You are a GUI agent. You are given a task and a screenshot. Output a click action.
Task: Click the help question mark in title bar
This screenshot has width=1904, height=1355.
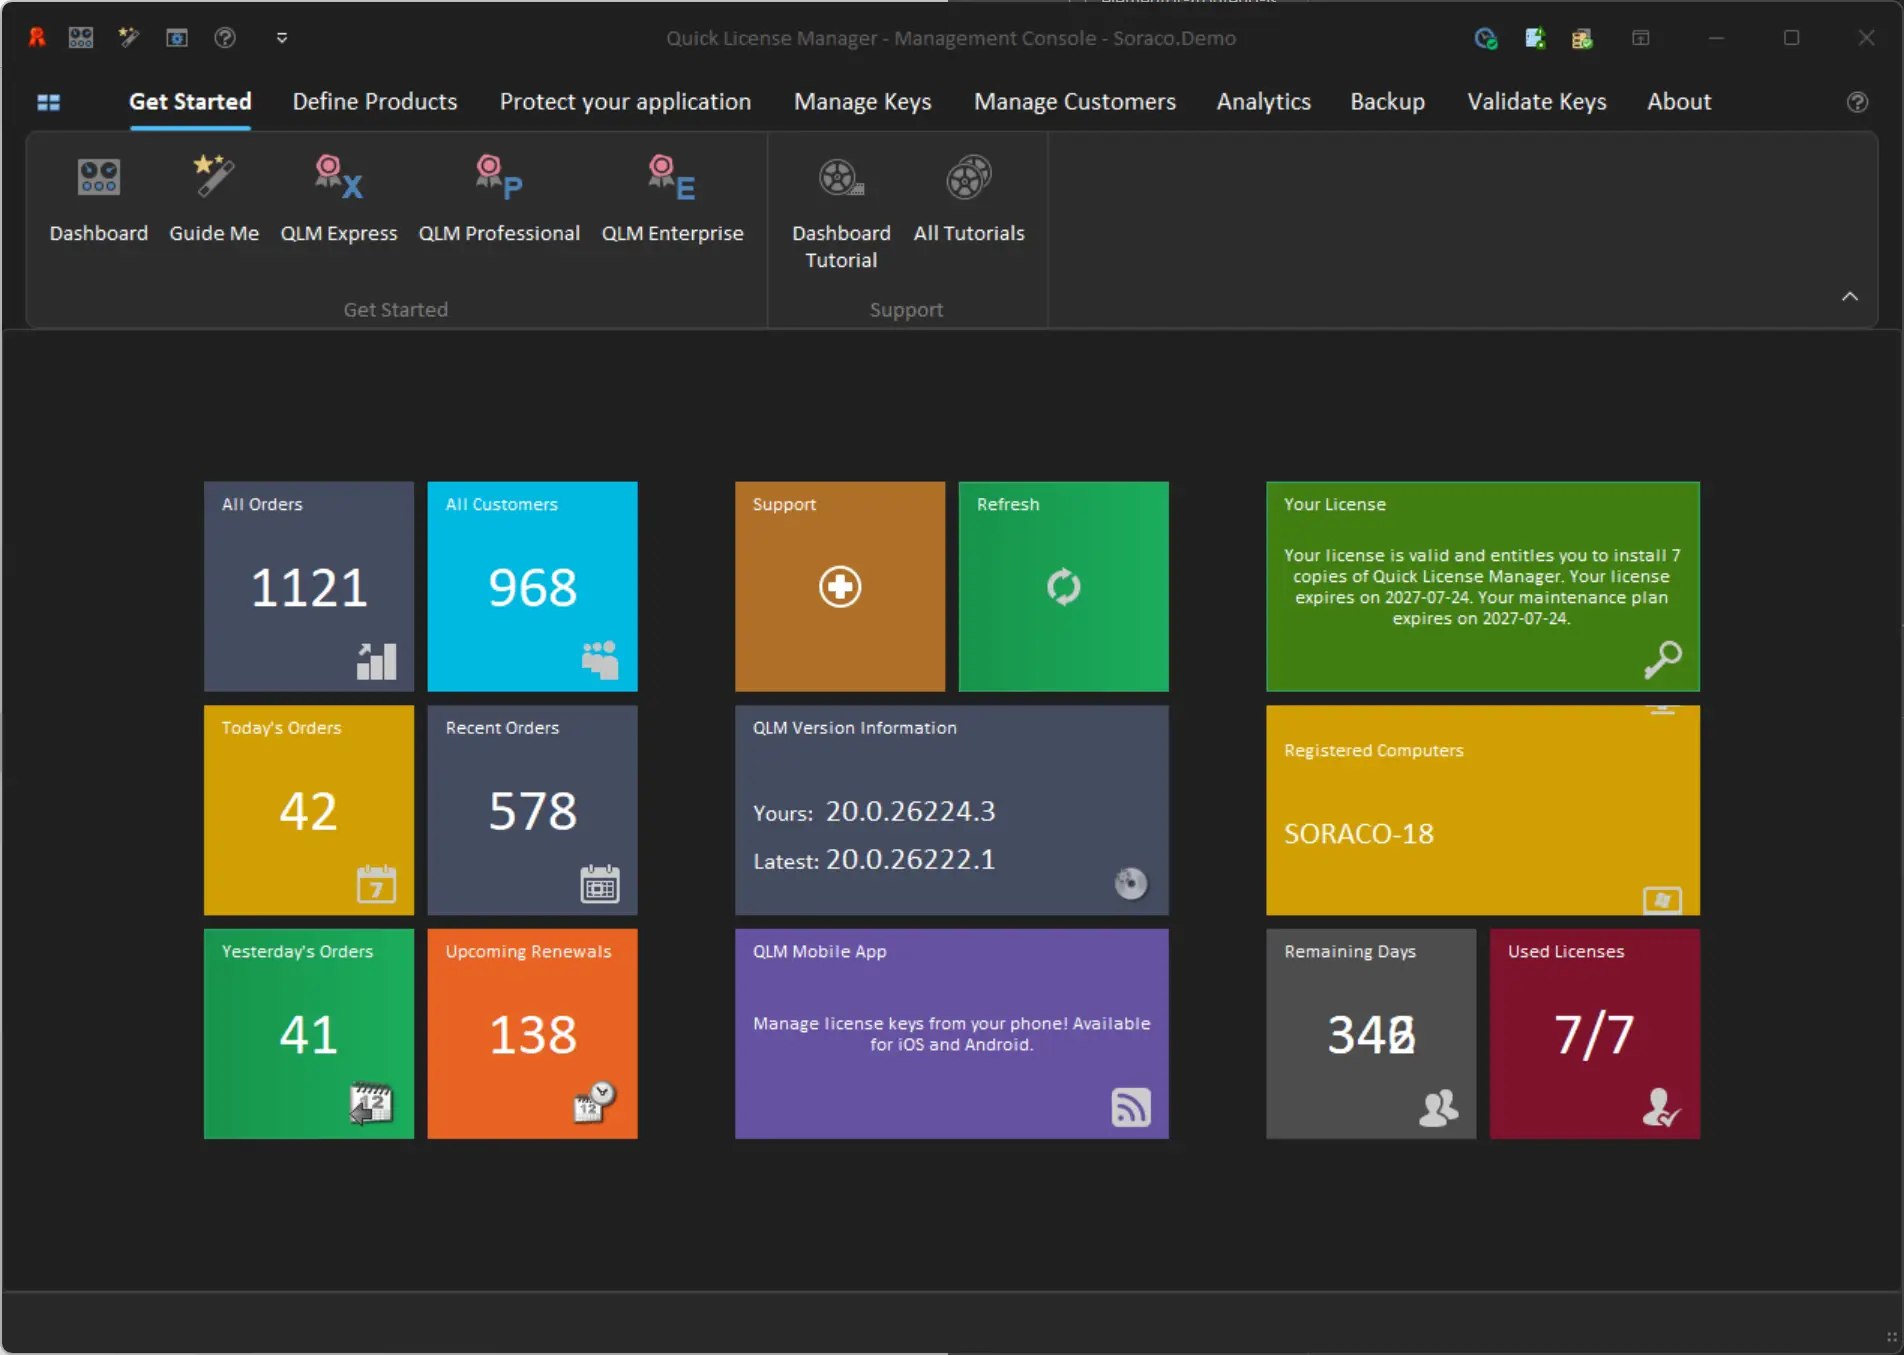pos(225,38)
